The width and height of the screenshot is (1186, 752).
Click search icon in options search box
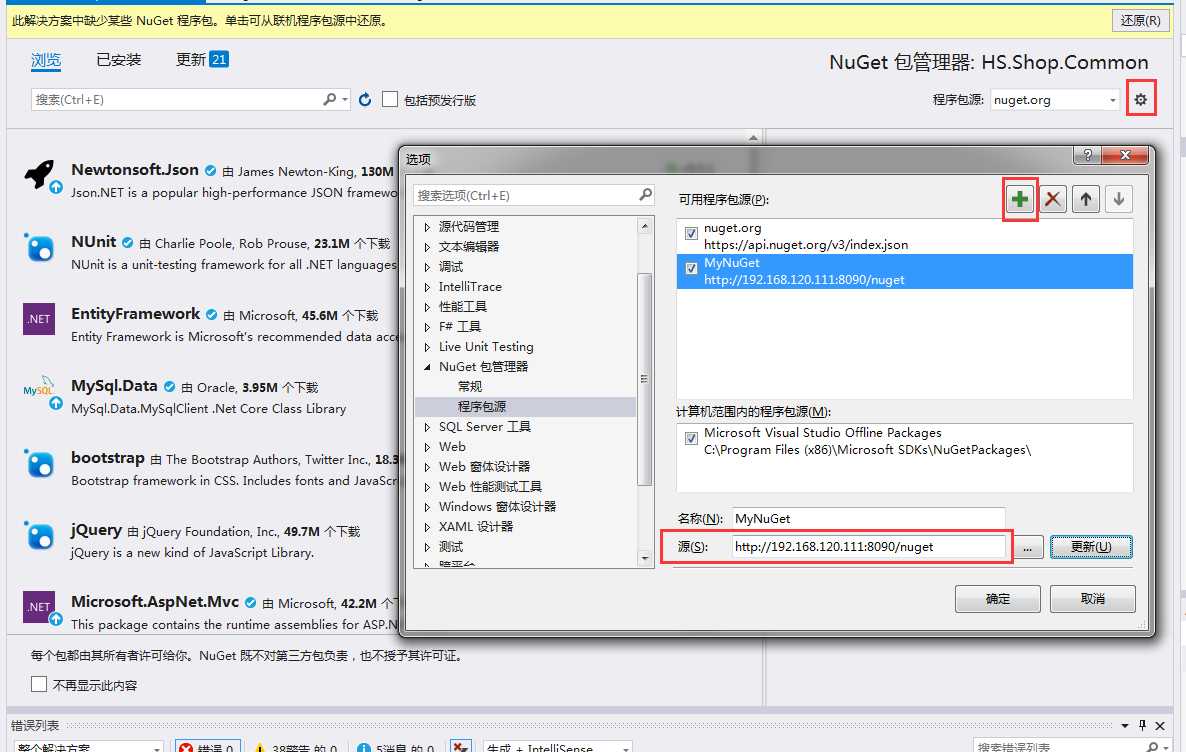645,194
